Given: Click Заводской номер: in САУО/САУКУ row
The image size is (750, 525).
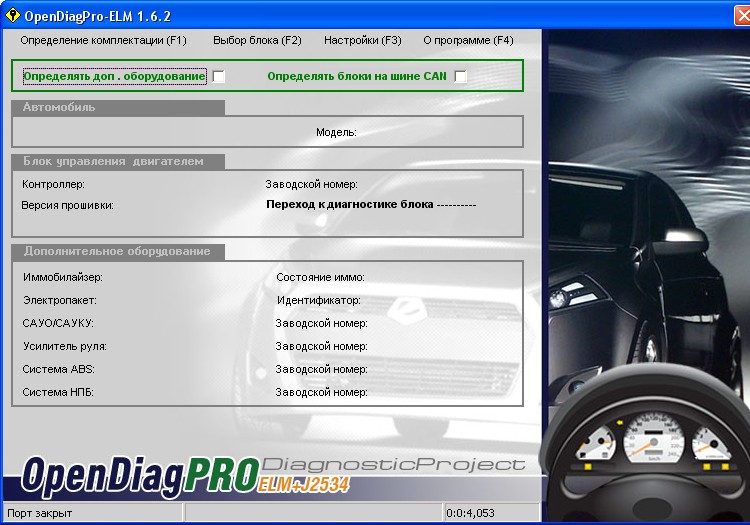Looking at the screenshot, I should coord(321,323).
